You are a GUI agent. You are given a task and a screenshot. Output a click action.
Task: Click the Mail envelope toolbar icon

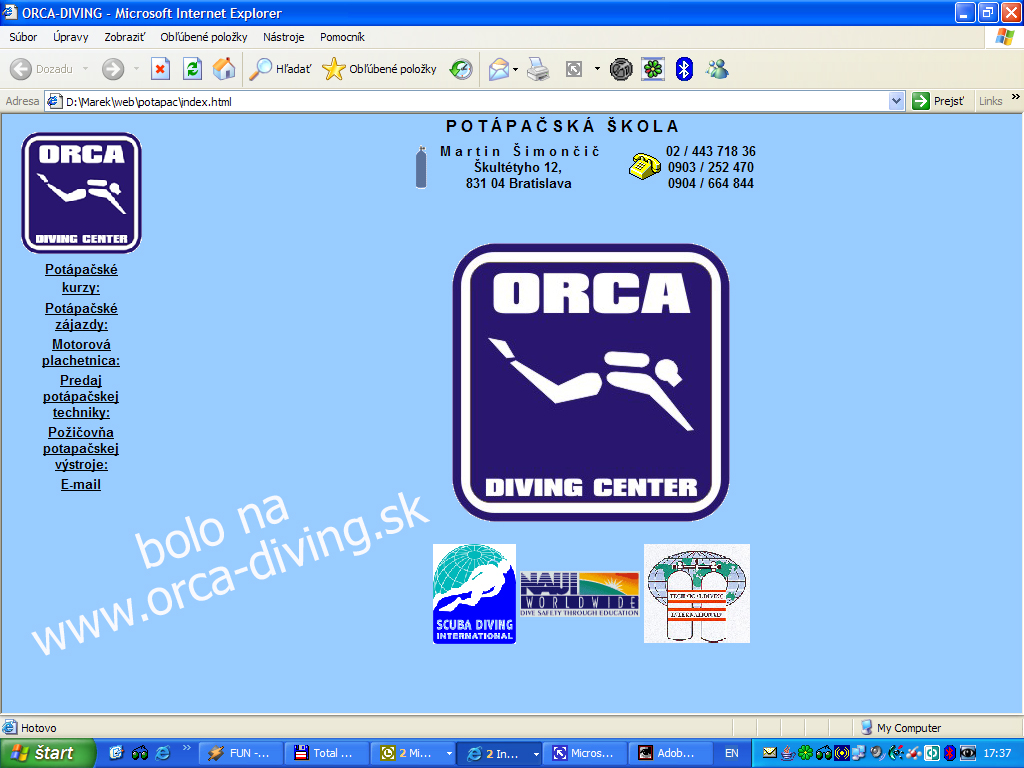pyautogui.click(x=498, y=69)
